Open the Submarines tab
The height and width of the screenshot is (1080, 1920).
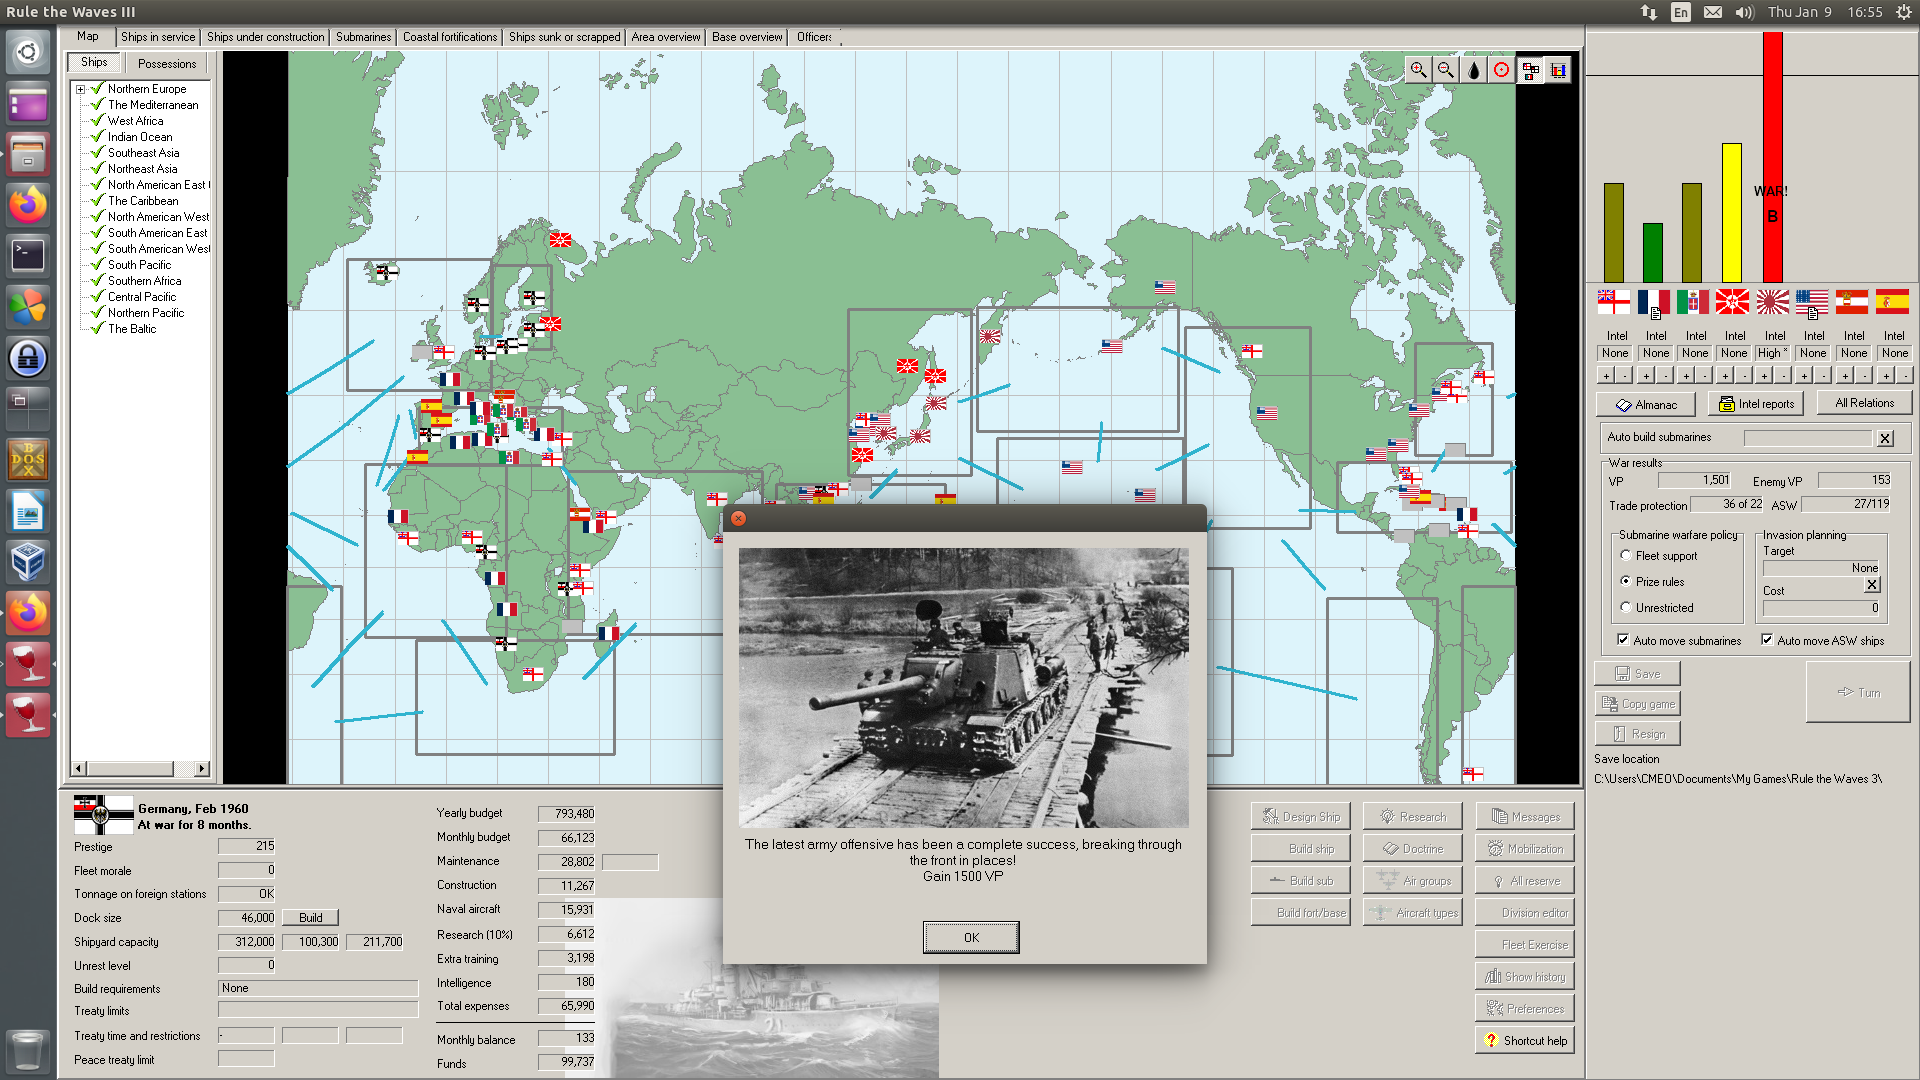tap(363, 37)
